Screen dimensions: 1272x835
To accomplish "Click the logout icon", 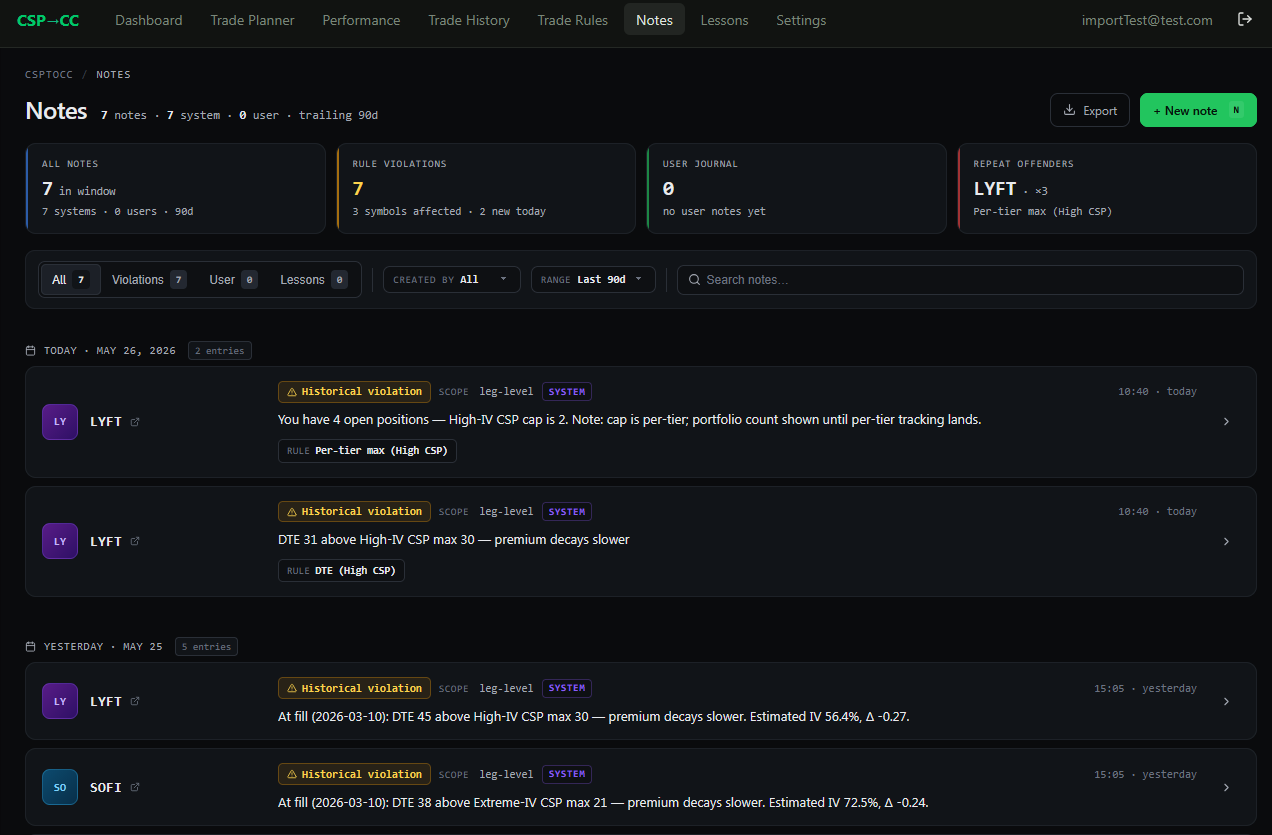I will tap(1245, 19).
